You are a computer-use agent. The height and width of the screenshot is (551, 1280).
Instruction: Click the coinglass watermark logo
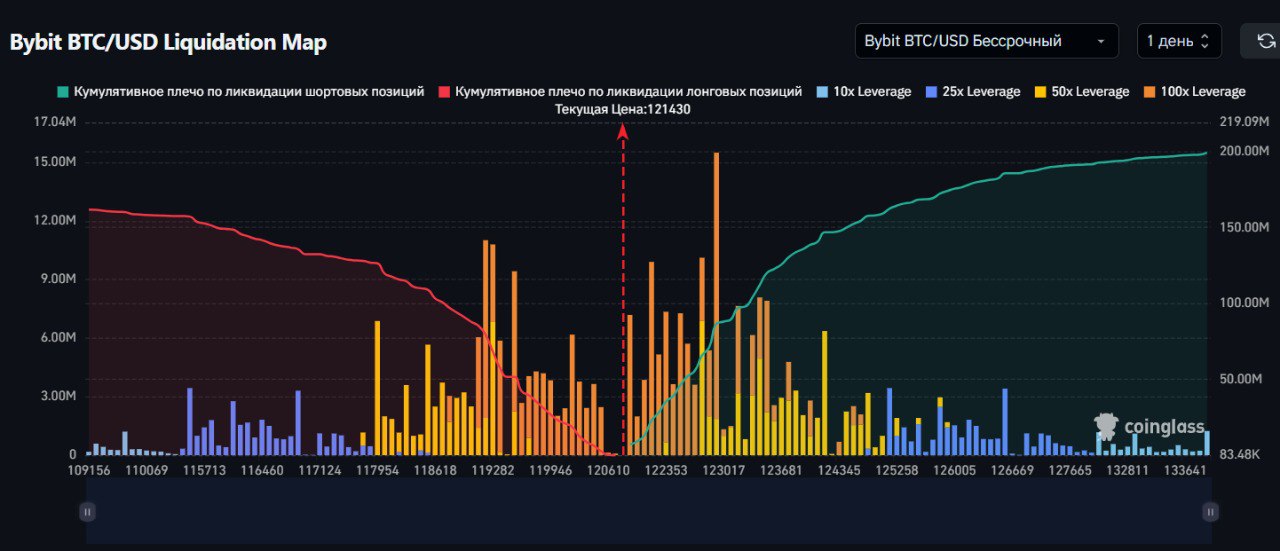pyautogui.click(x=1150, y=427)
